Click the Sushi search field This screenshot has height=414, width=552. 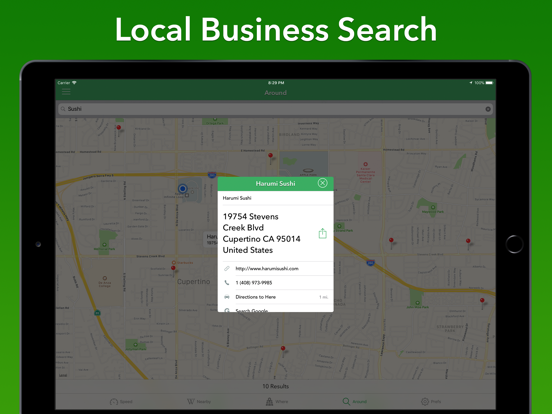(275, 109)
